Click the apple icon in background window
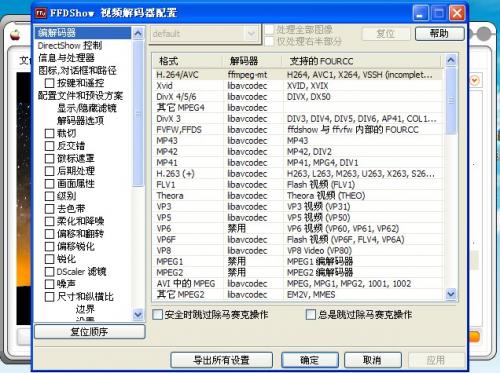This screenshot has width=500, height=373. click(15, 35)
